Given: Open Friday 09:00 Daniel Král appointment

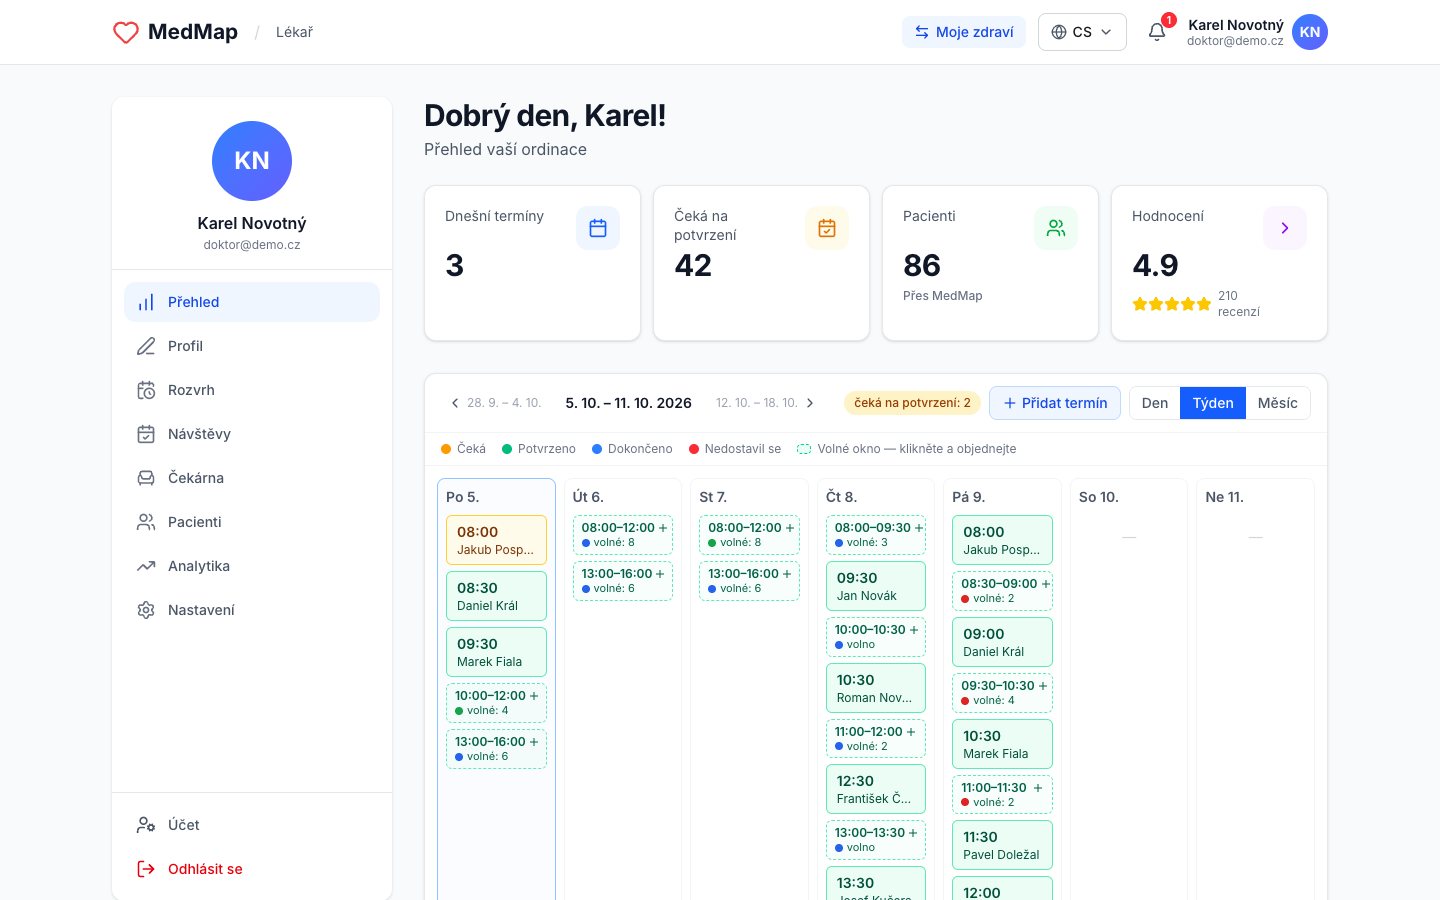Looking at the screenshot, I should (x=1003, y=642).
